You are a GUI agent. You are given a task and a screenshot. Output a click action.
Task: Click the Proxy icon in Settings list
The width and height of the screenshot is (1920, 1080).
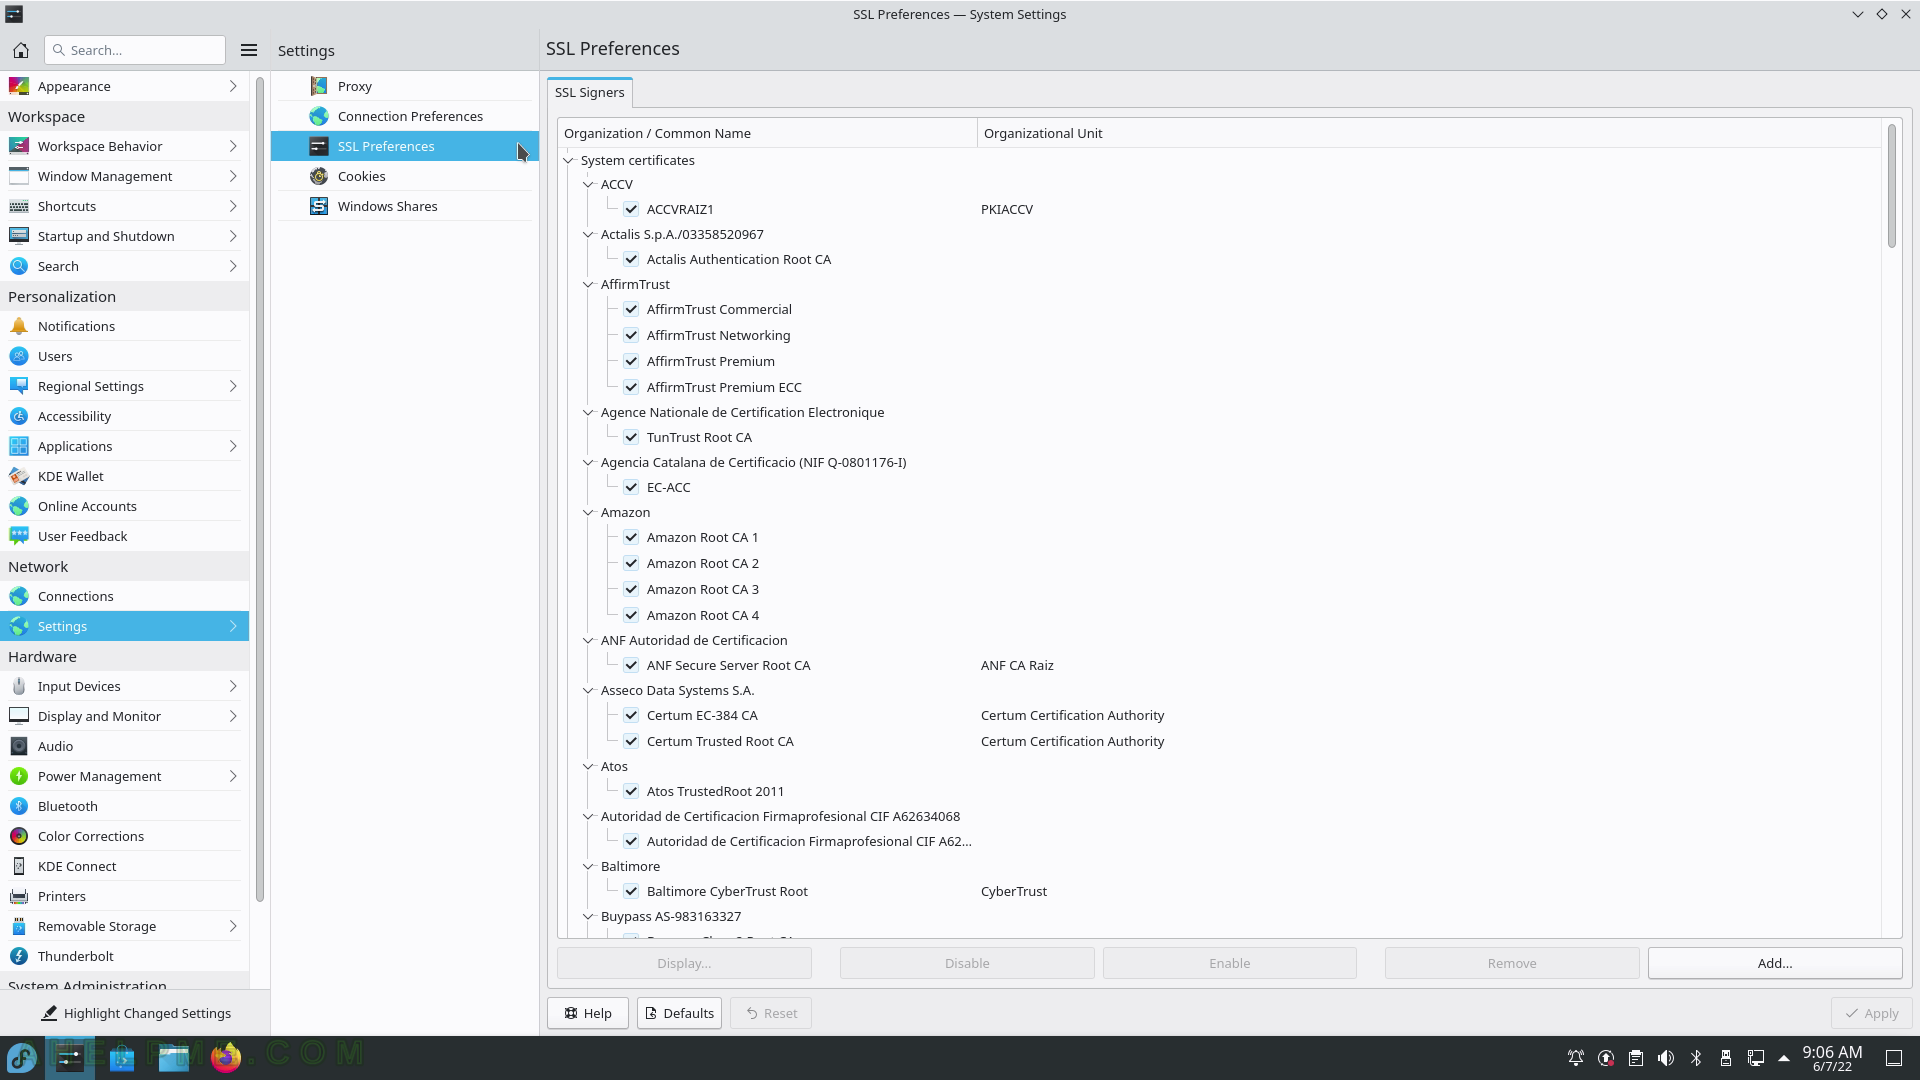pyautogui.click(x=319, y=86)
